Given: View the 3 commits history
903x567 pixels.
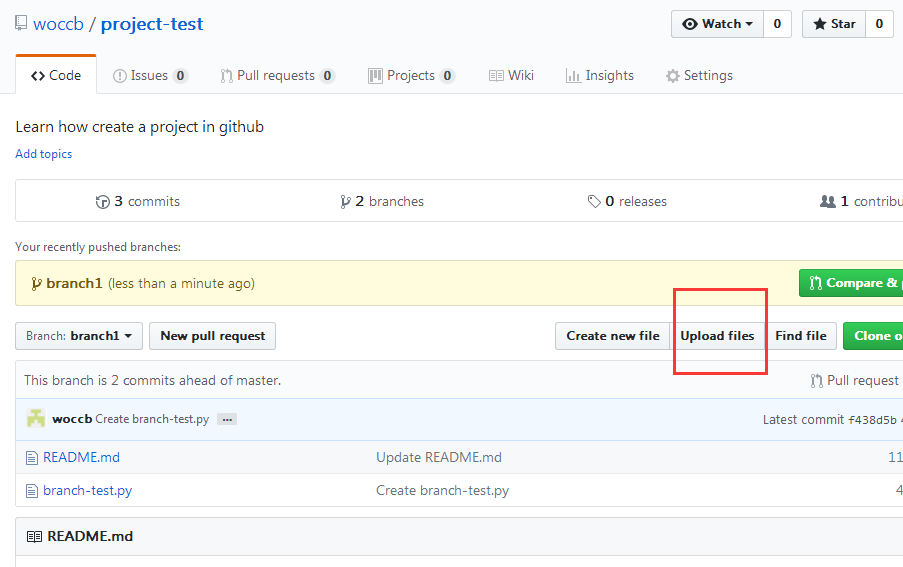Looking at the screenshot, I should [x=138, y=201].
